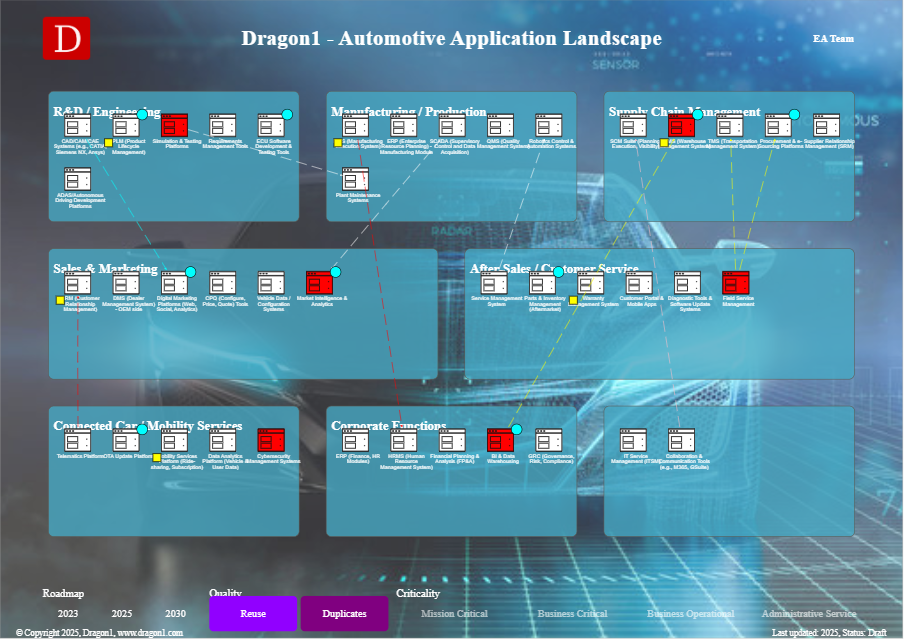Select the CRM Customer Relationship Management icon
The width and height of the screenshot is (904, 639).
(78, 283)
